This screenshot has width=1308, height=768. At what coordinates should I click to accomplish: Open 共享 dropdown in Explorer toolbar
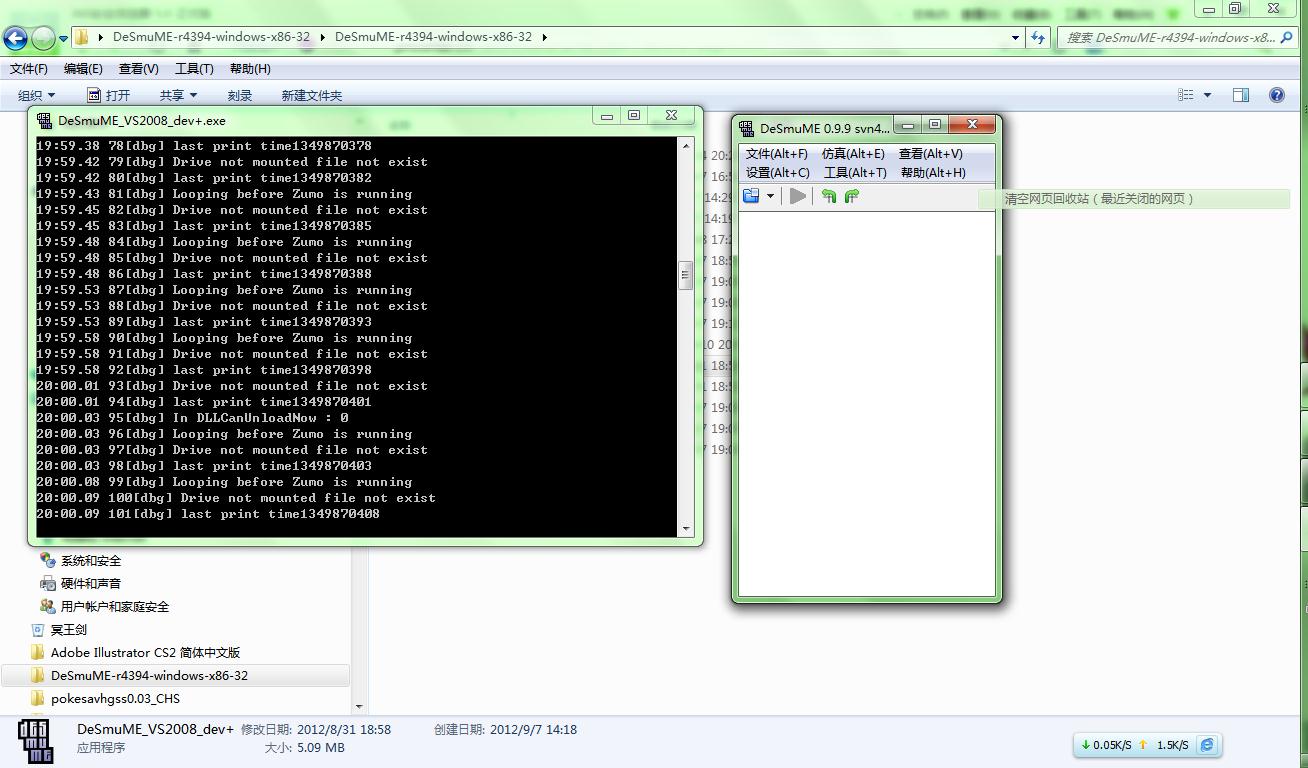(178, 95)
